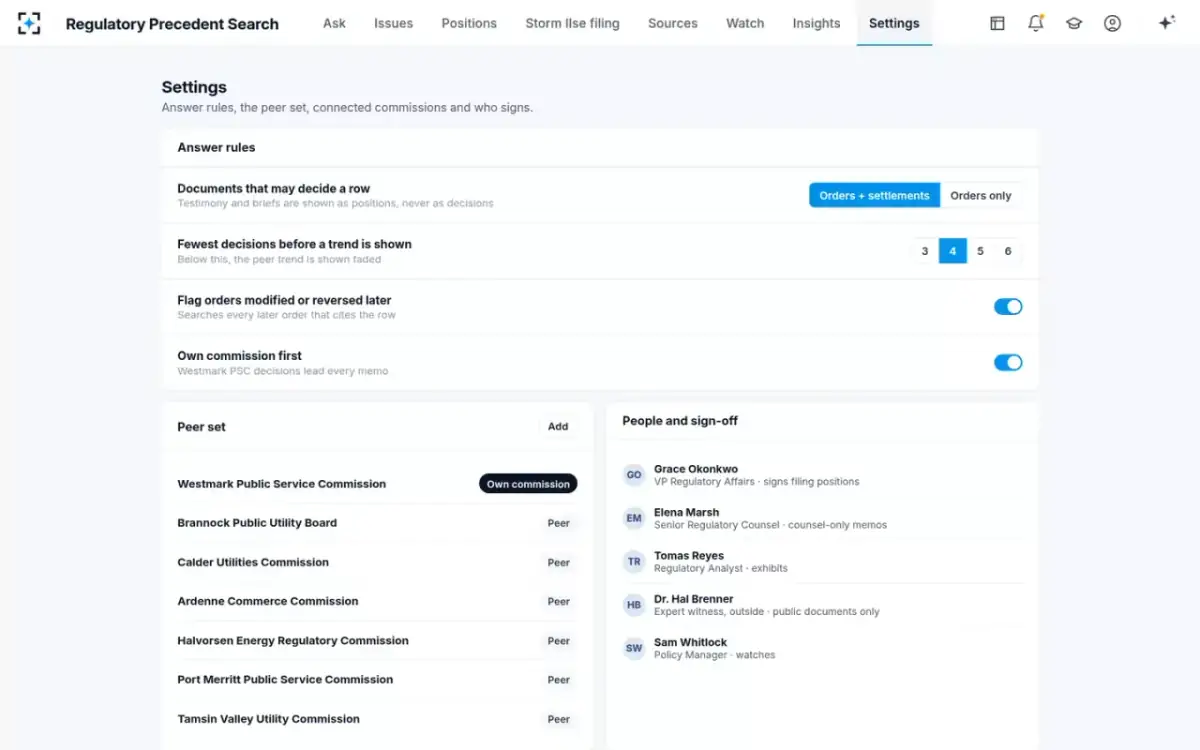Open the layout panel icon

[997, 23]
